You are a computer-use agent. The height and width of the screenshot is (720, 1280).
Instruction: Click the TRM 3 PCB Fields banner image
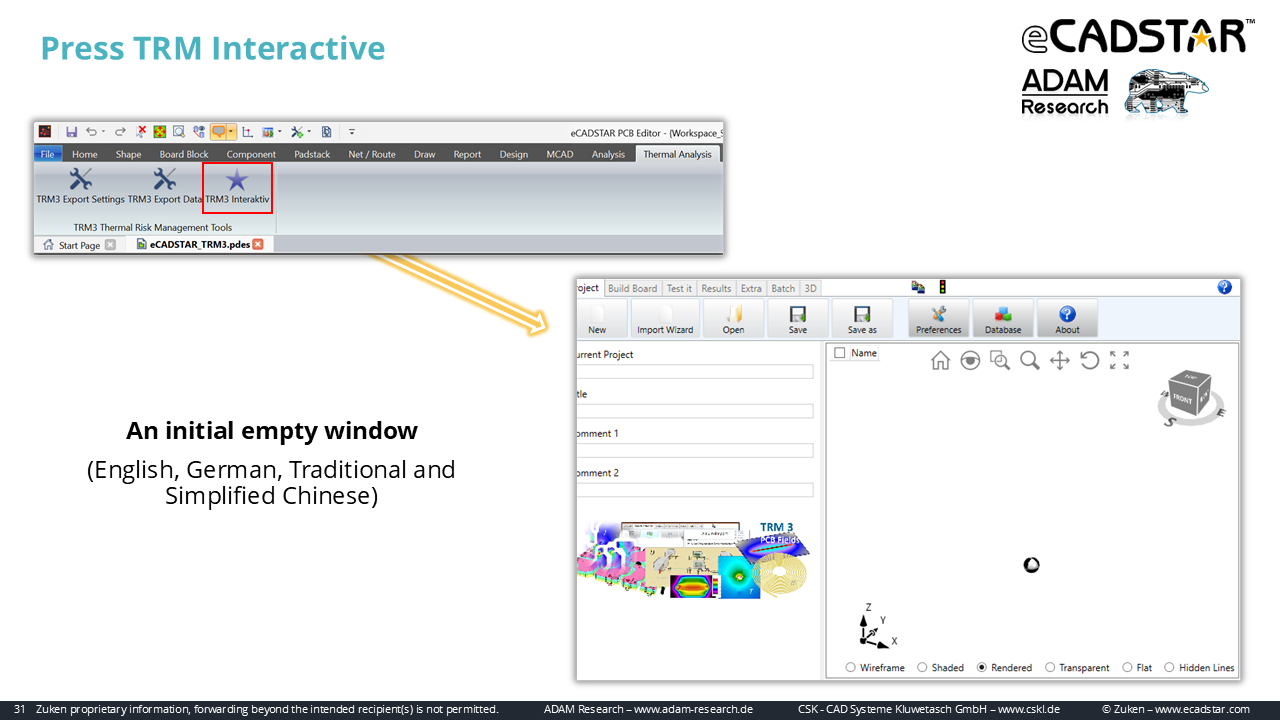(693, 559)
